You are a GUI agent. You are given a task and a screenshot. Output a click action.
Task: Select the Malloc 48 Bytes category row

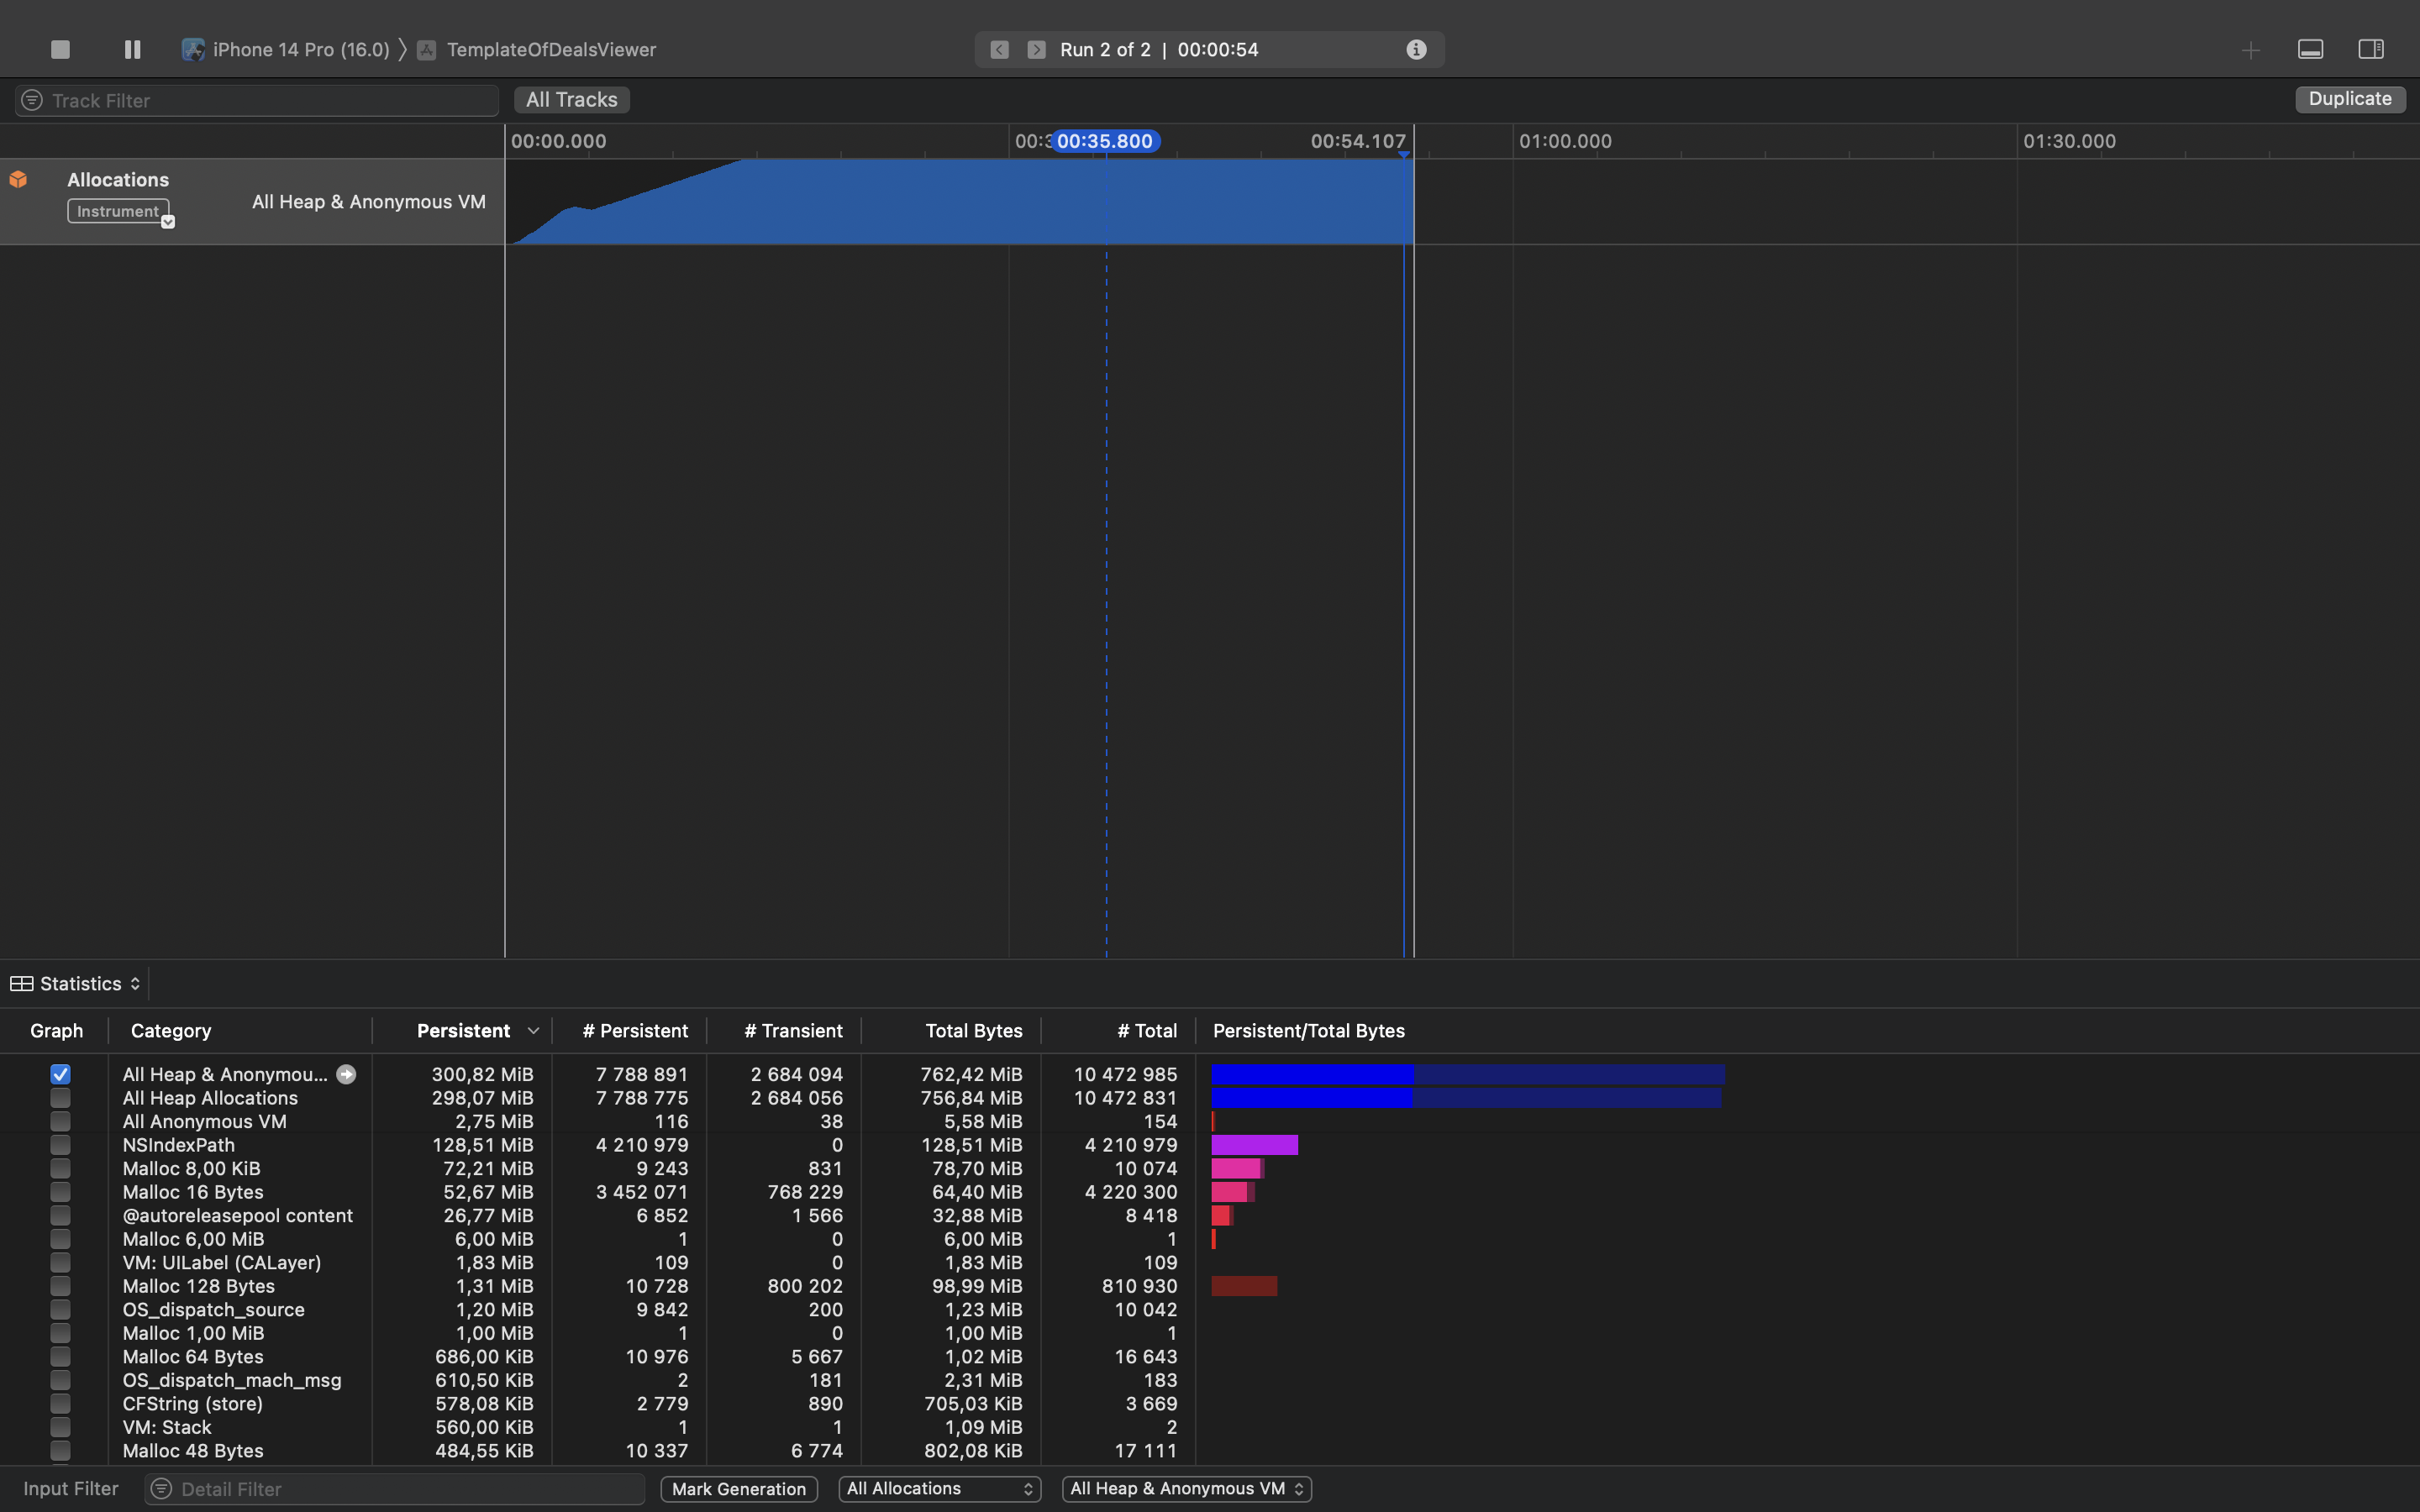(x=1210, y=1450)
